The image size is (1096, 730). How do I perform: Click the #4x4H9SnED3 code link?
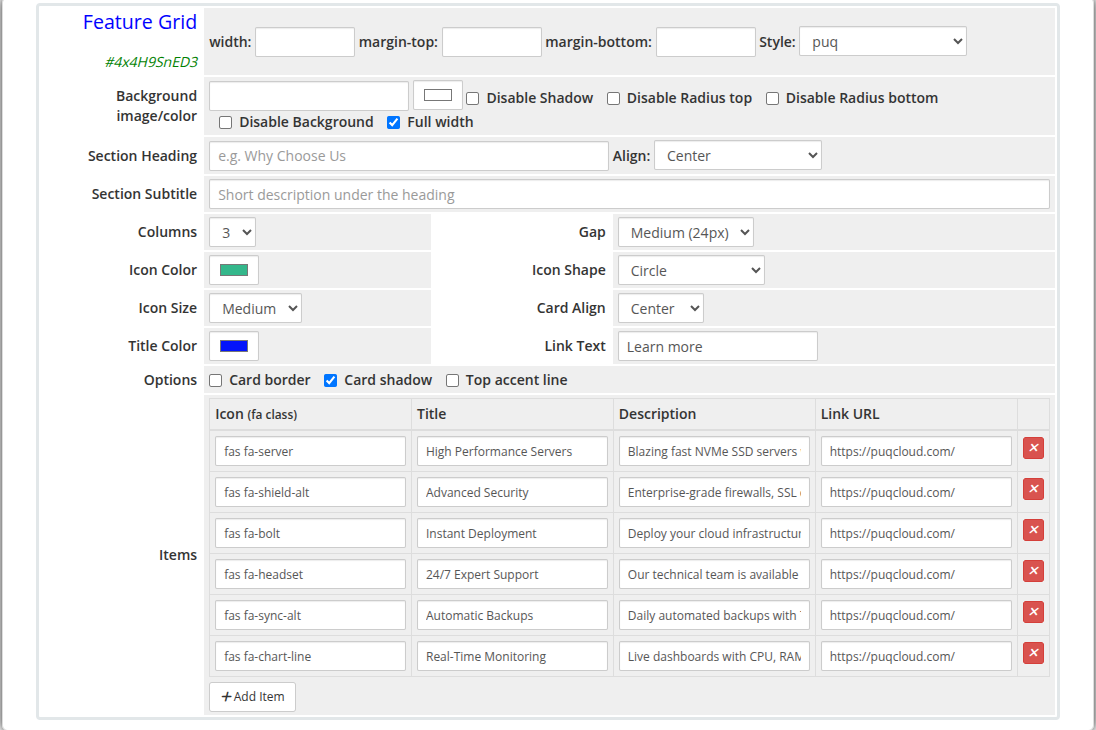click(150, 61)
